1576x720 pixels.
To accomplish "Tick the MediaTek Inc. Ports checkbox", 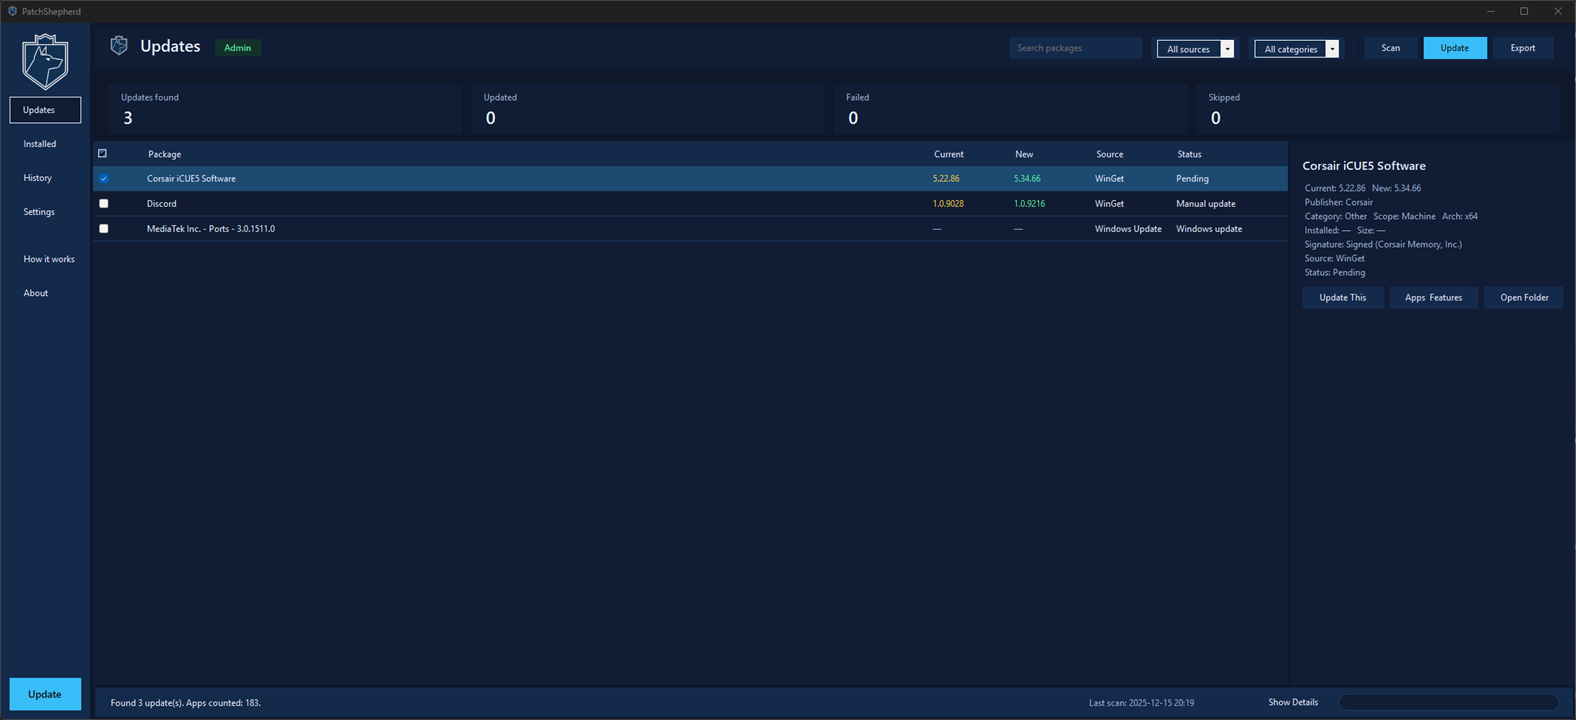I will coord(103,228).
